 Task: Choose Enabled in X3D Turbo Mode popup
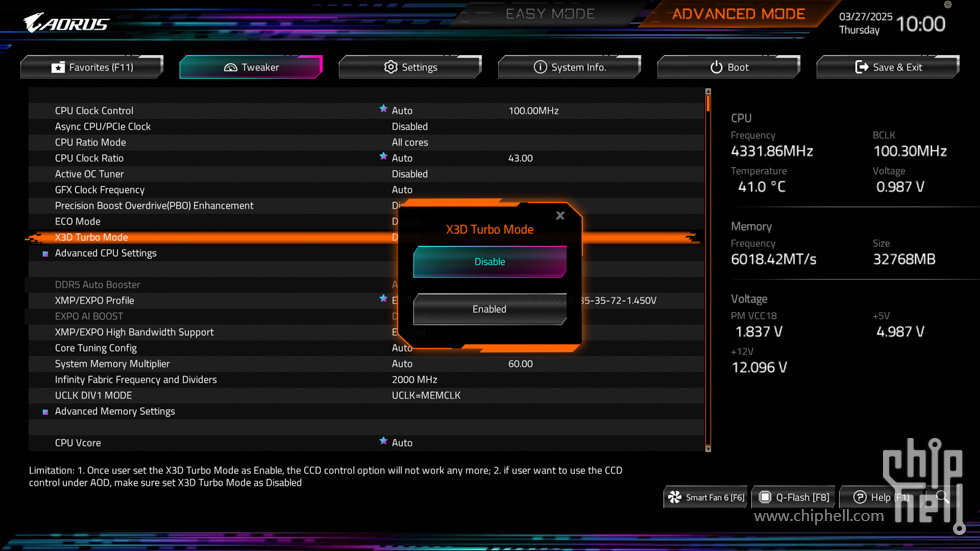coord(489,309)
